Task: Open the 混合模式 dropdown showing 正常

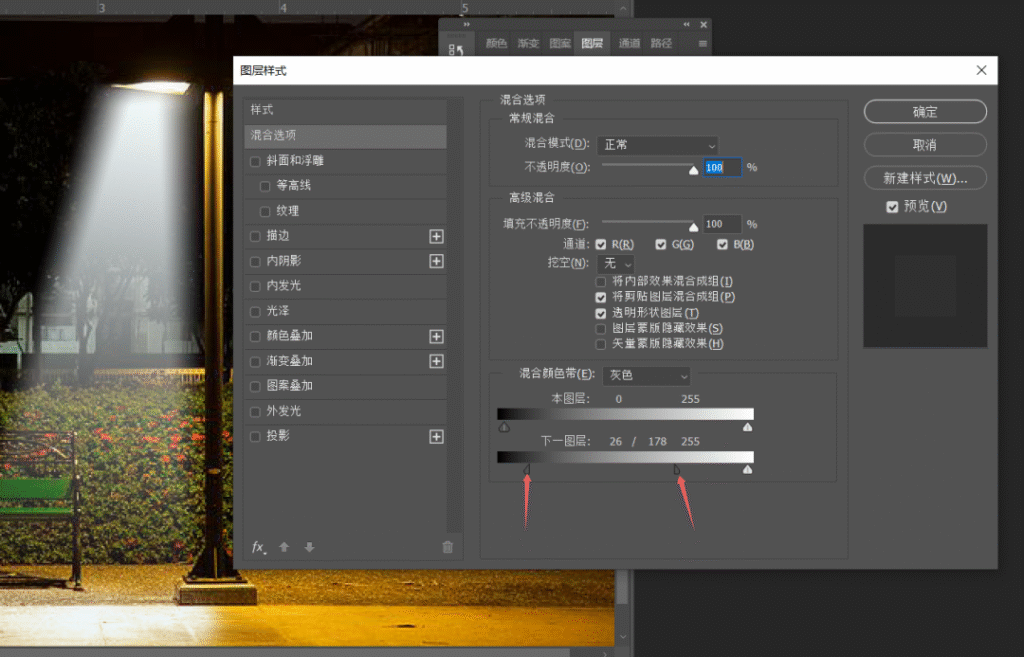Action: (658, 145)
